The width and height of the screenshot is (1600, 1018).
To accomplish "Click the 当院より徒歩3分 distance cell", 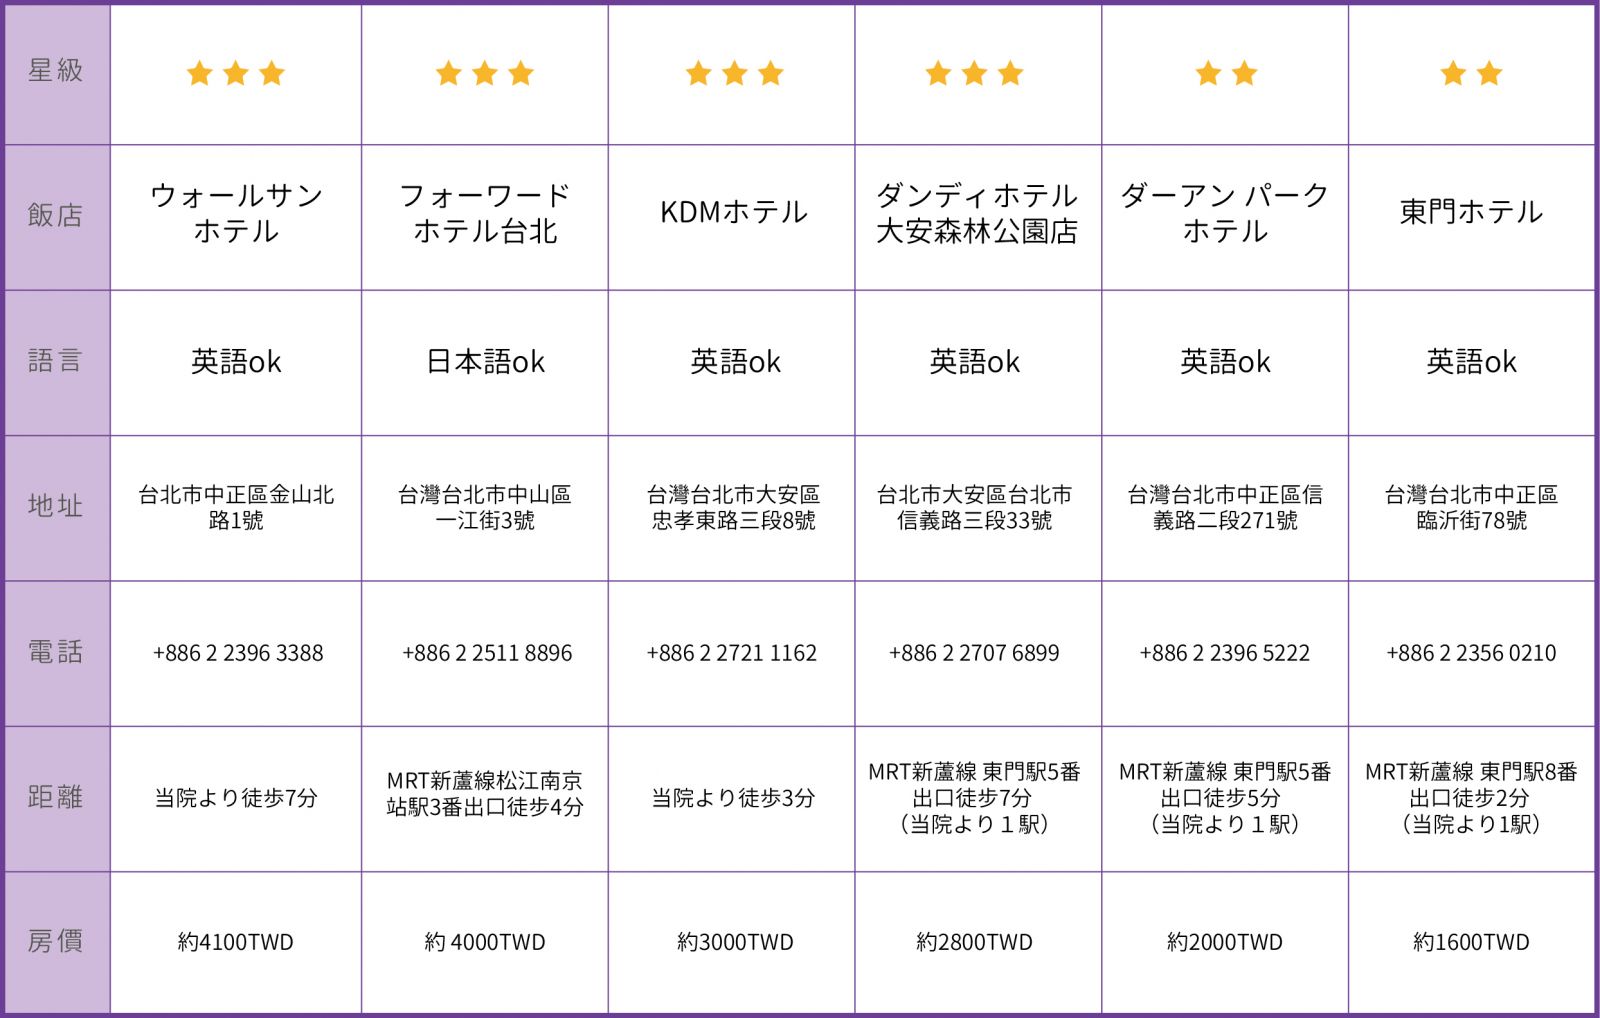I will (734, 798).
